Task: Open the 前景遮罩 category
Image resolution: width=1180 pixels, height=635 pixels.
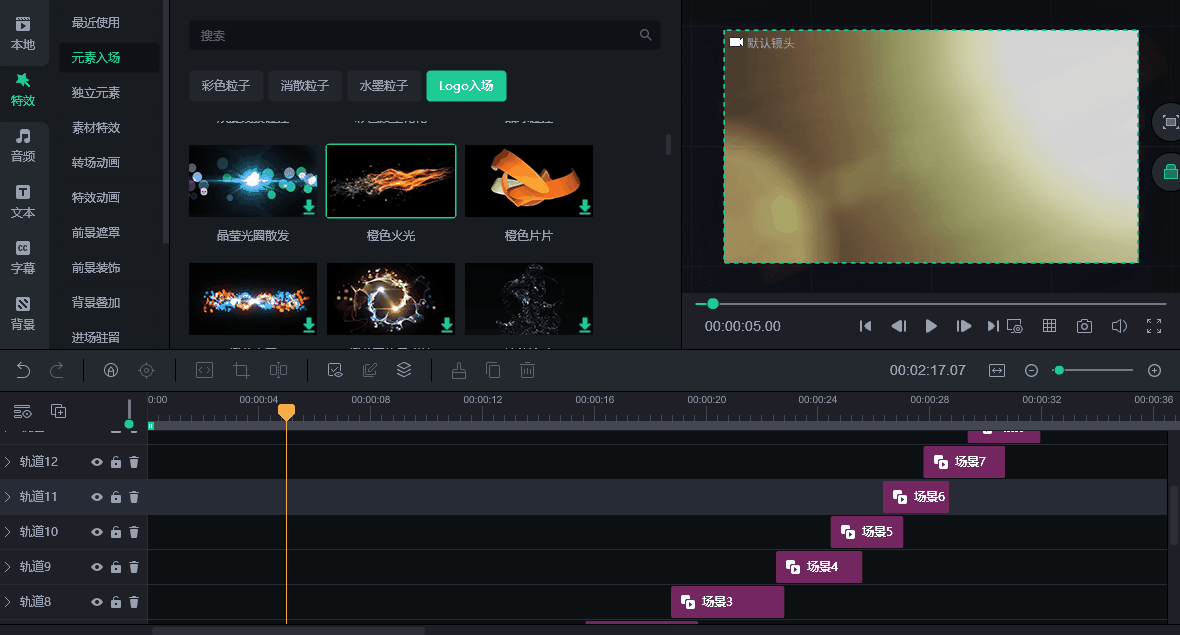Action: tap(96, 232)
